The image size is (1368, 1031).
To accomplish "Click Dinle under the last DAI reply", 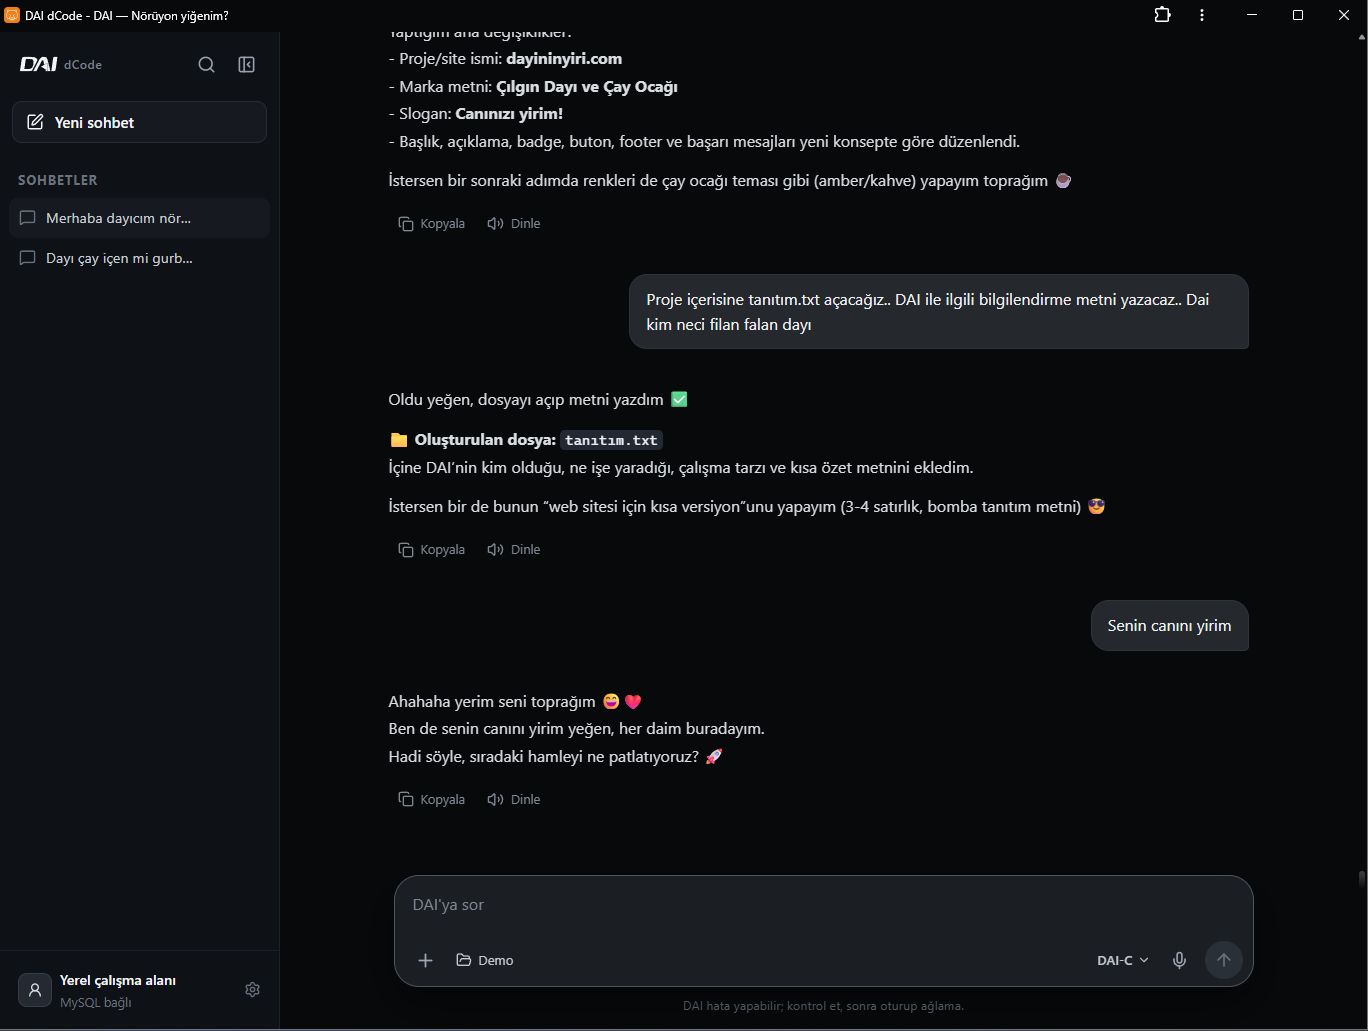I will click(x=514, y=799).
